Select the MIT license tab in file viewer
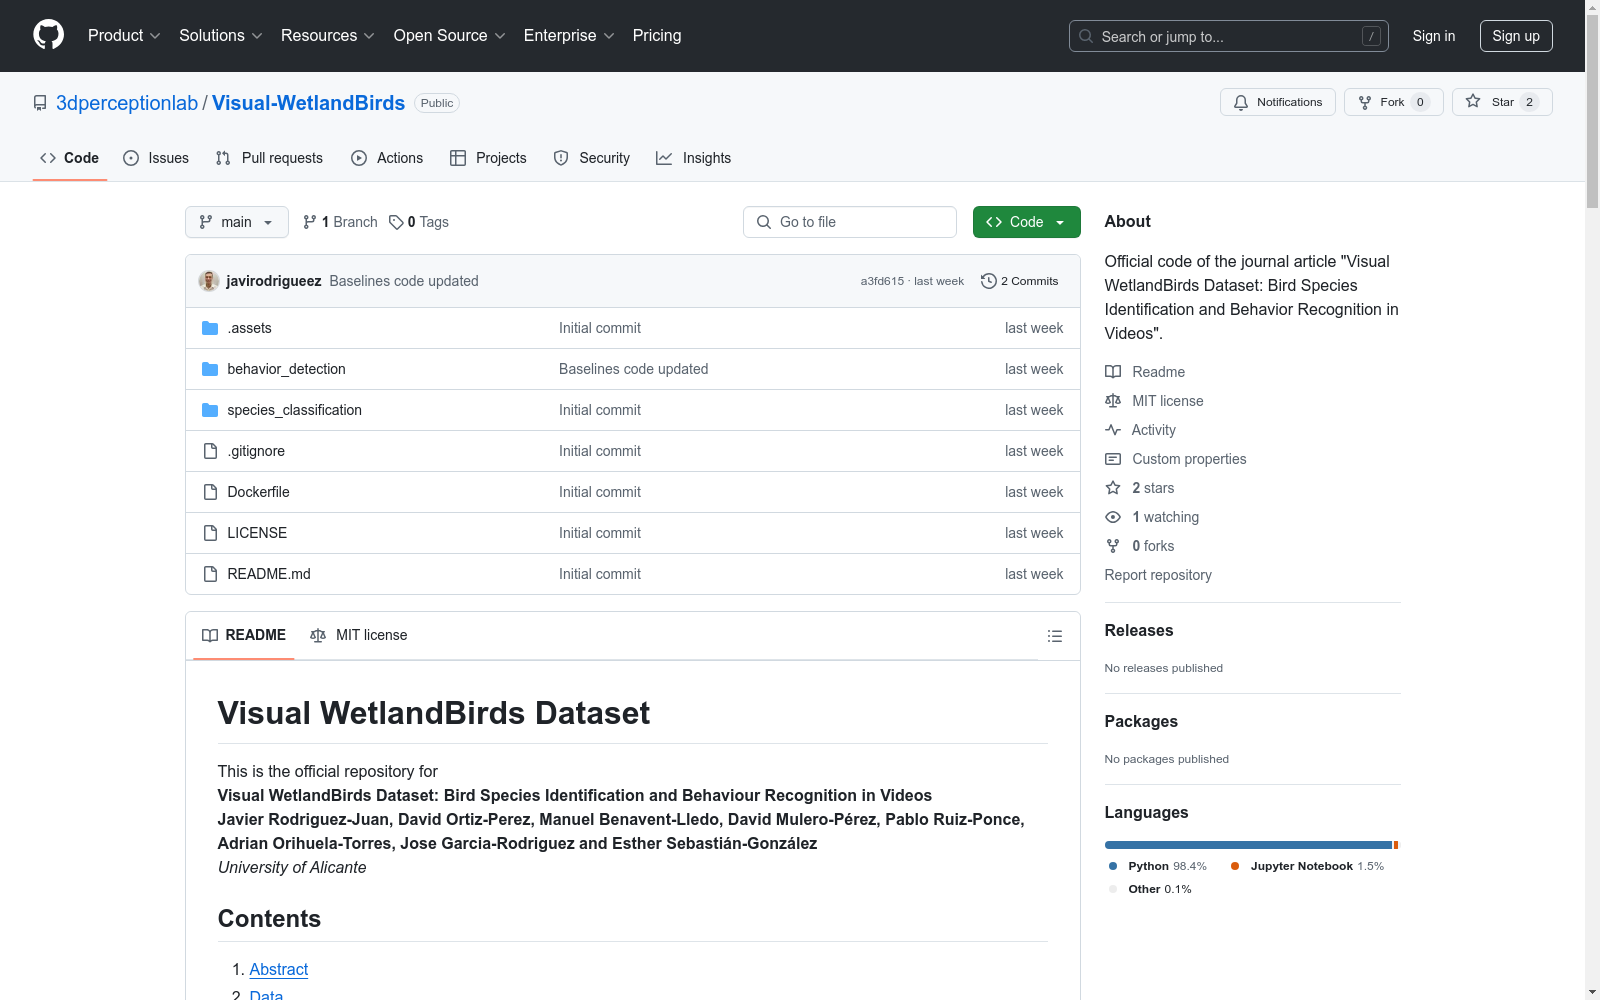Image resolution: width=1600 pixels, height=1000 pixels. tap(359, 635)
